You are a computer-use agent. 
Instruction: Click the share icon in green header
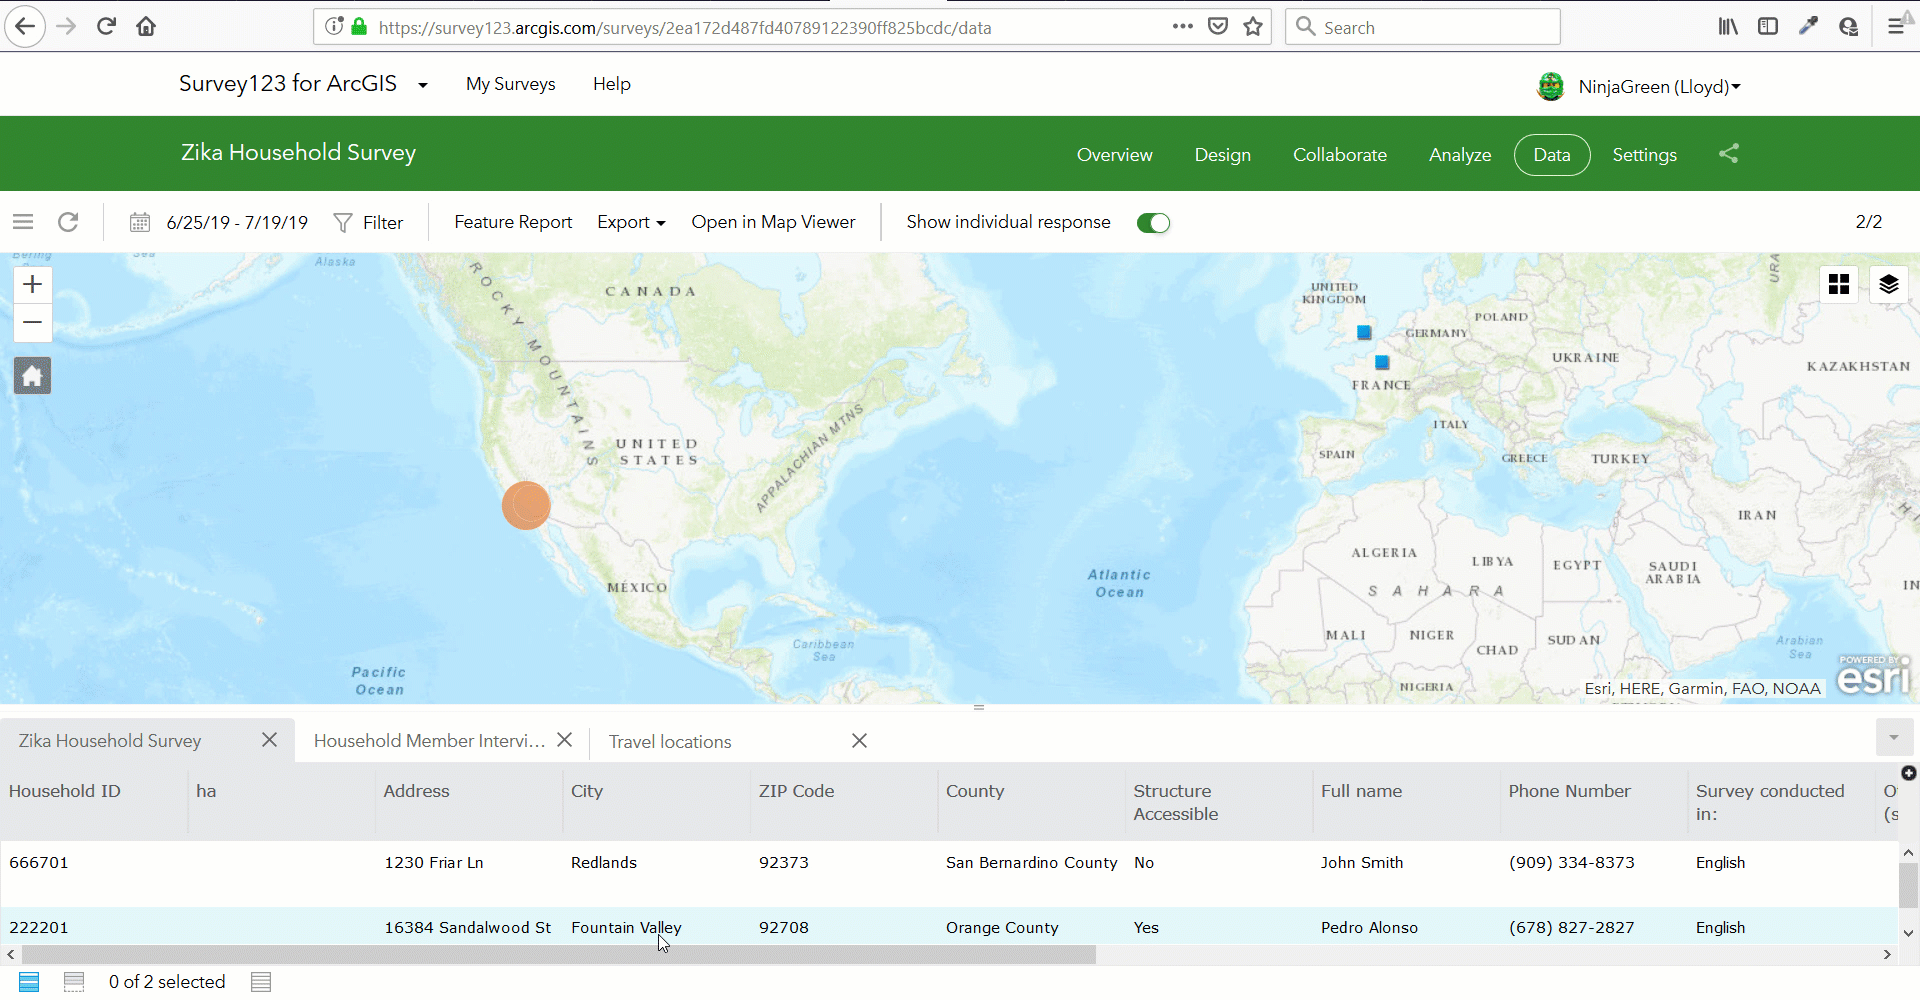[x=1728, y=153]
